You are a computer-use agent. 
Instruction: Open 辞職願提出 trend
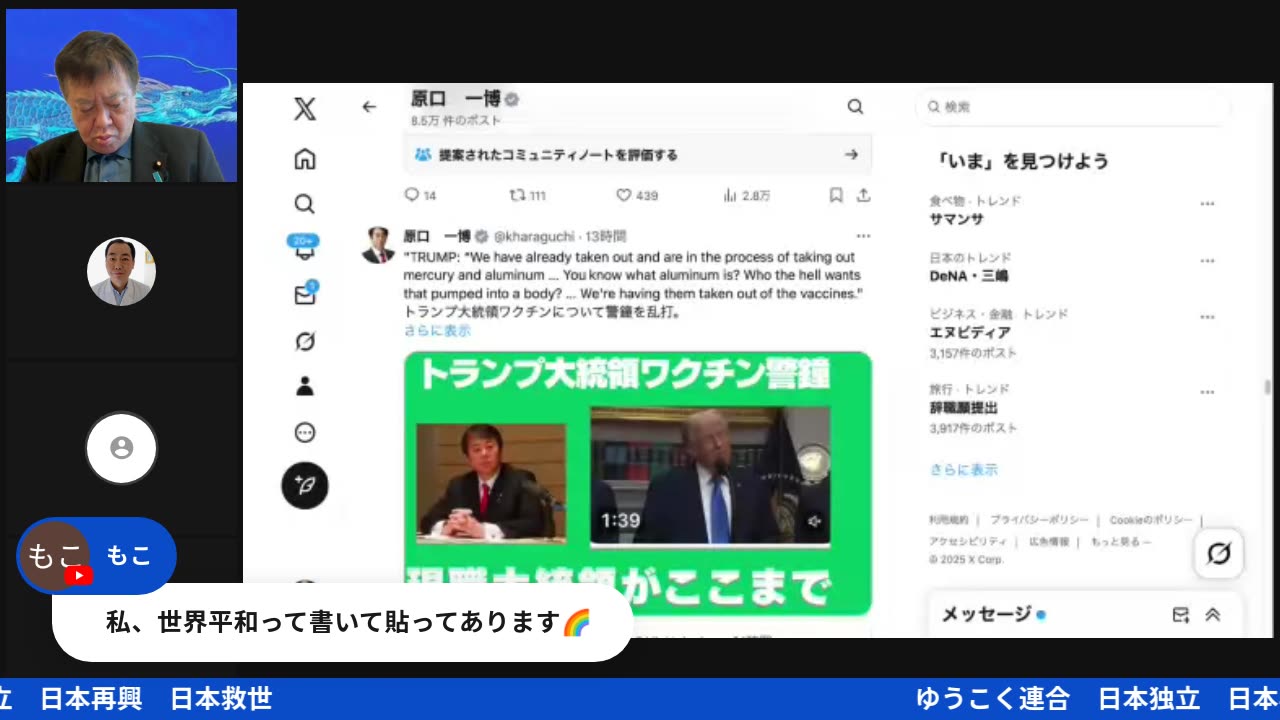click(x=963, y=408)
